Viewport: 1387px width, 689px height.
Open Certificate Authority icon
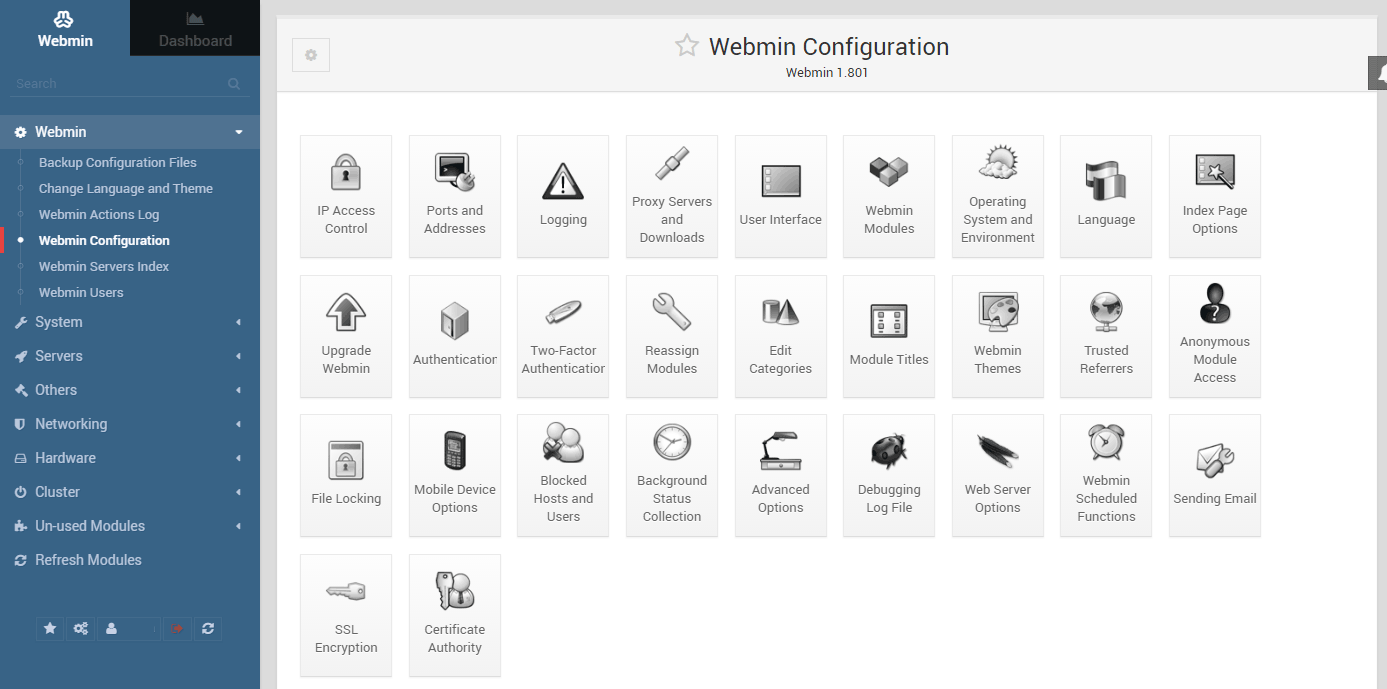pos(455,615)
